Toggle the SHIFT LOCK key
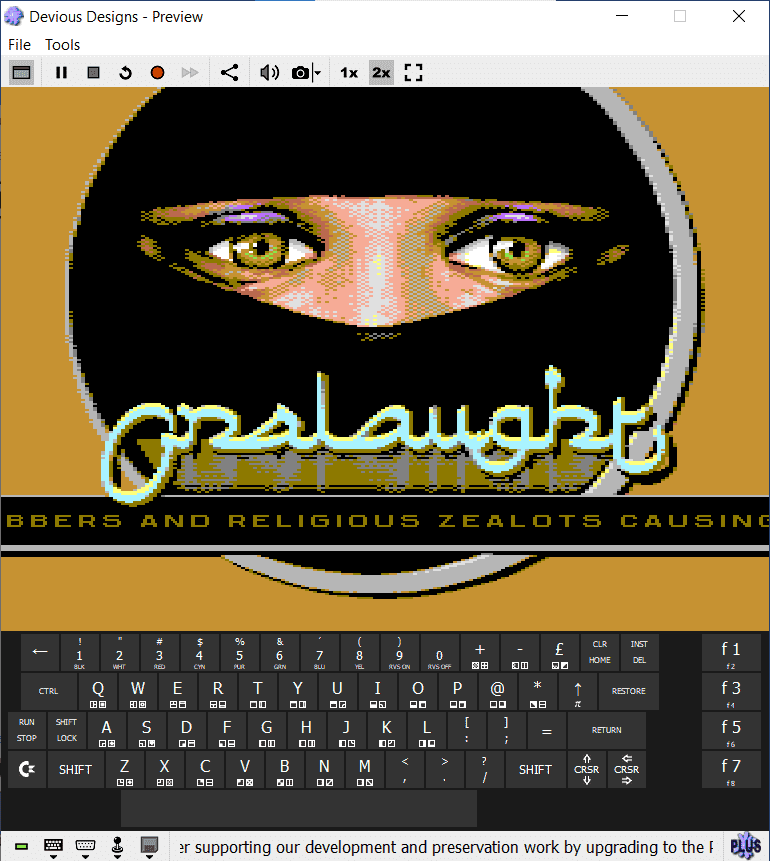Screen dimensions: 770x861 click(x=66, y=730)
